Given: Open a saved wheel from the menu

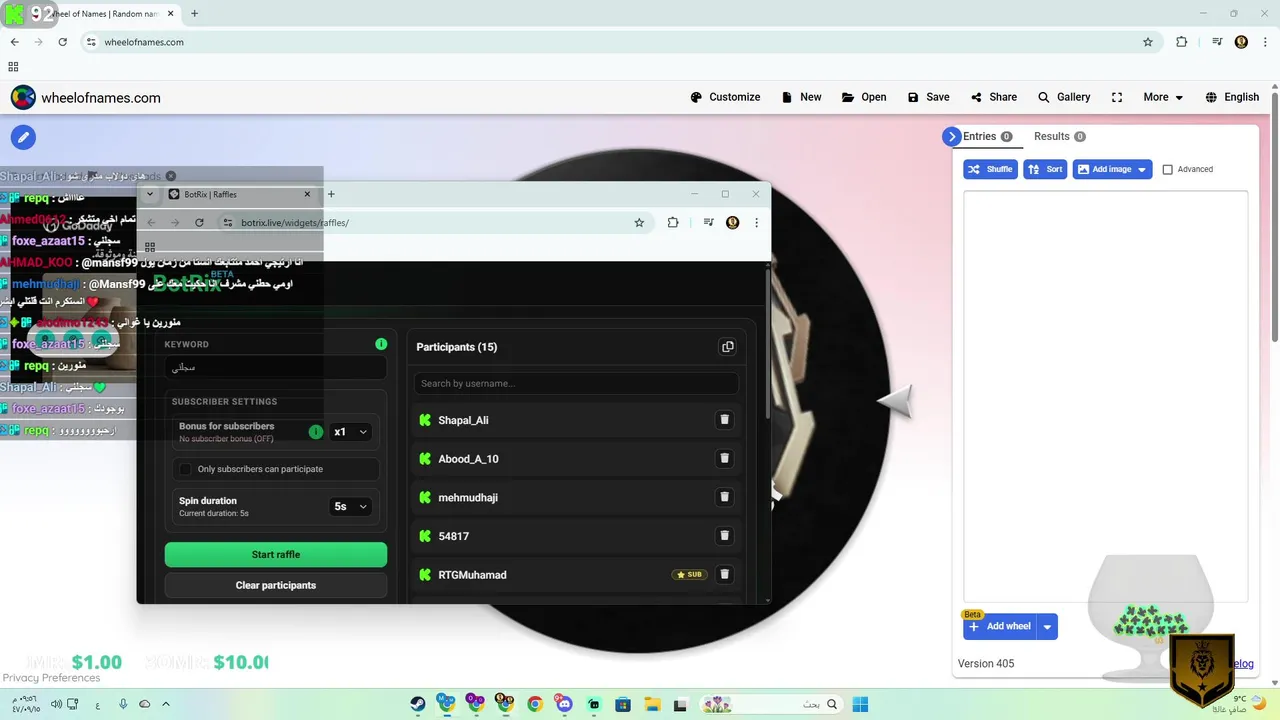Looking at the screenshot, I should coord(864,97).
